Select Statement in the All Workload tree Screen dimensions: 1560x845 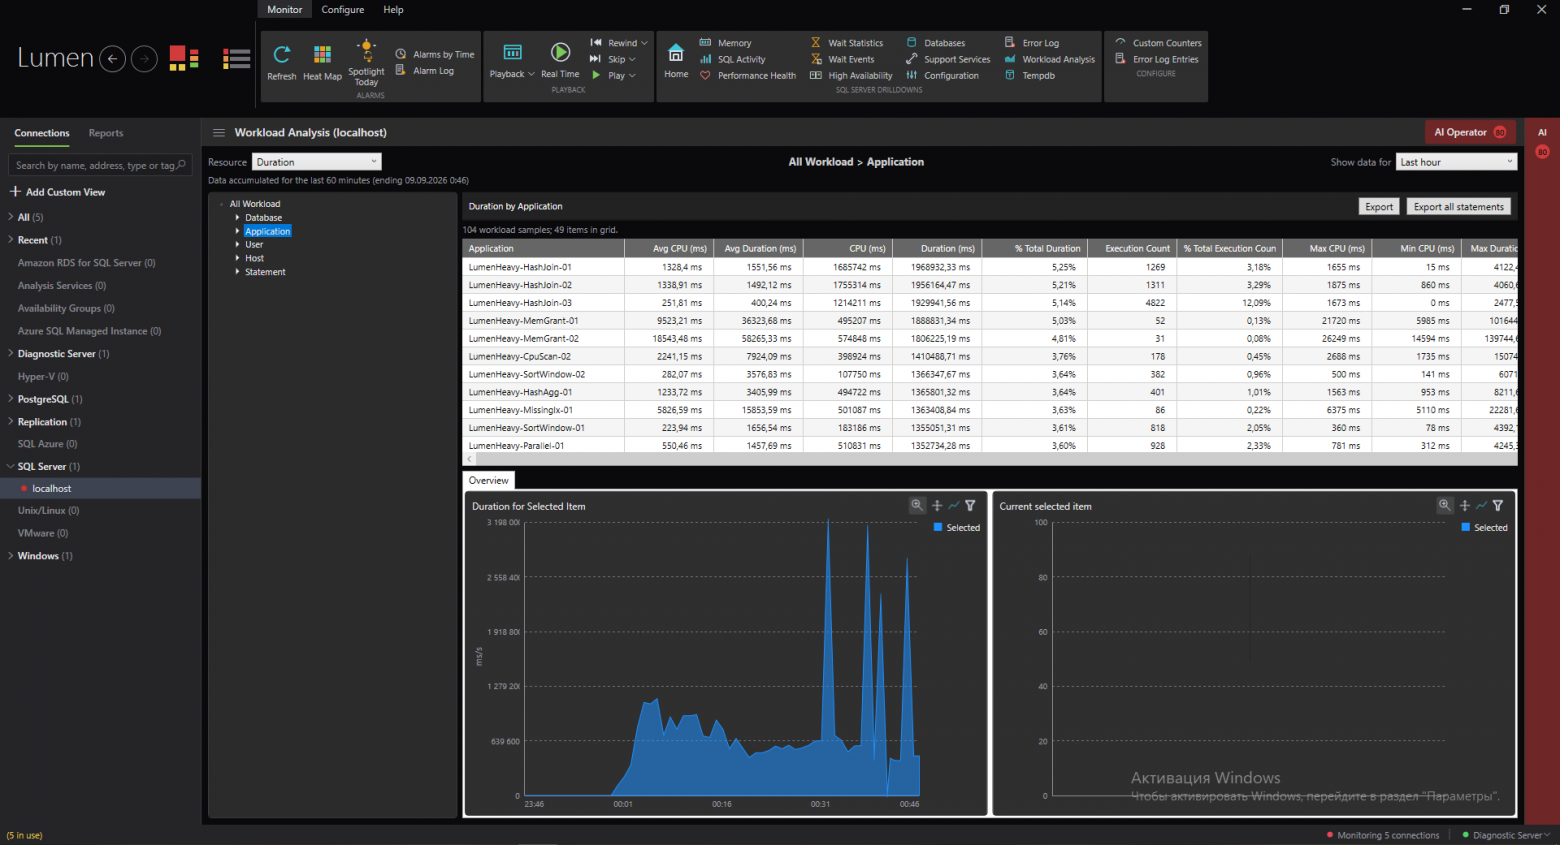point(265,272)
